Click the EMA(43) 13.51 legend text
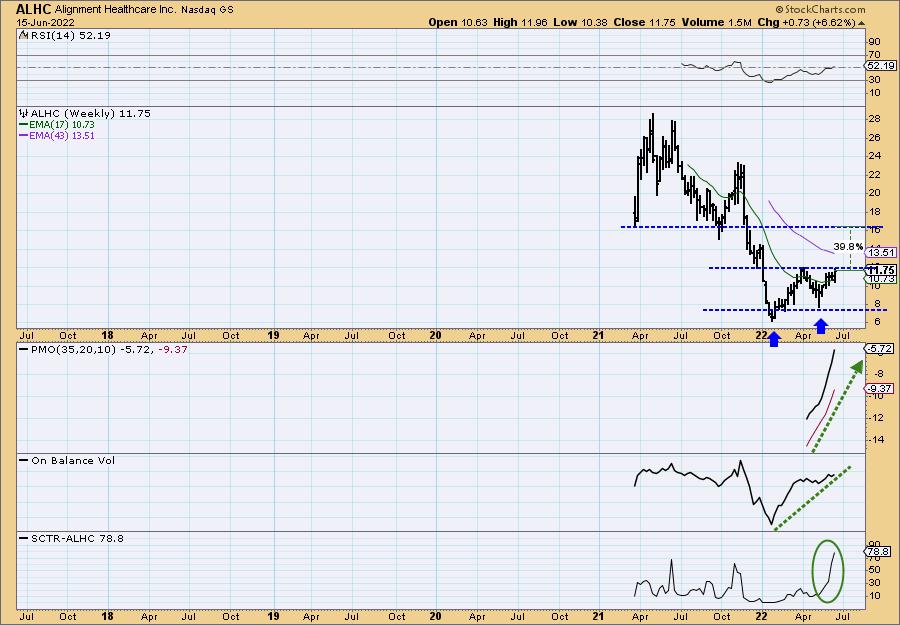 coord(63,136)
